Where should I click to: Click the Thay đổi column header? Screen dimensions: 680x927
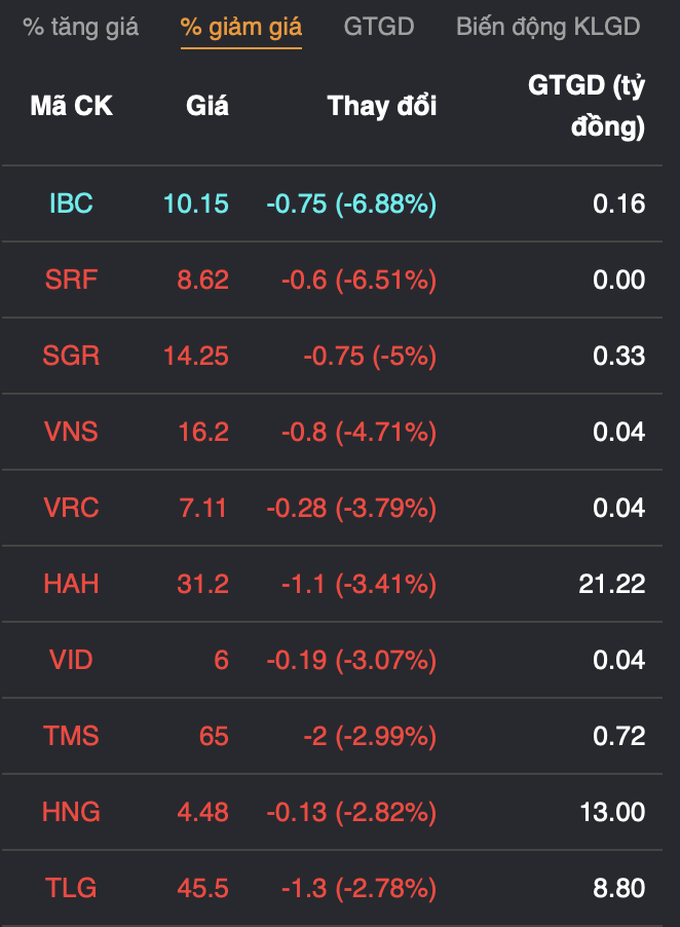click(x=382, y=106)
